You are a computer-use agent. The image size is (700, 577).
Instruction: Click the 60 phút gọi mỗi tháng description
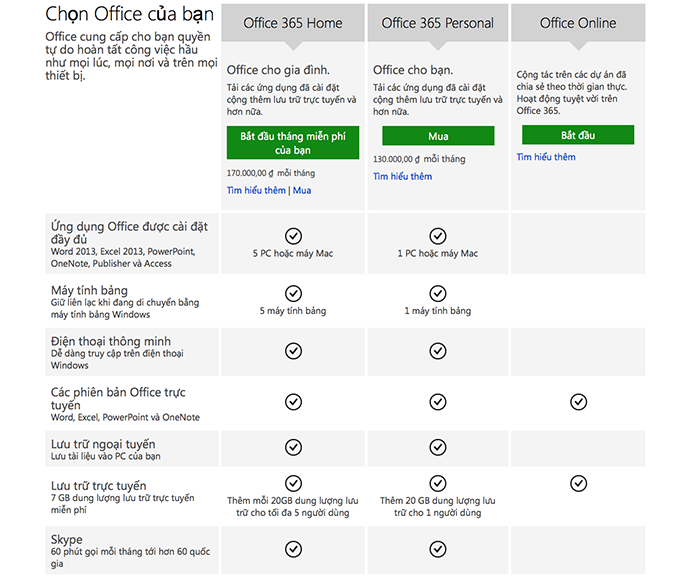[130, 557]
